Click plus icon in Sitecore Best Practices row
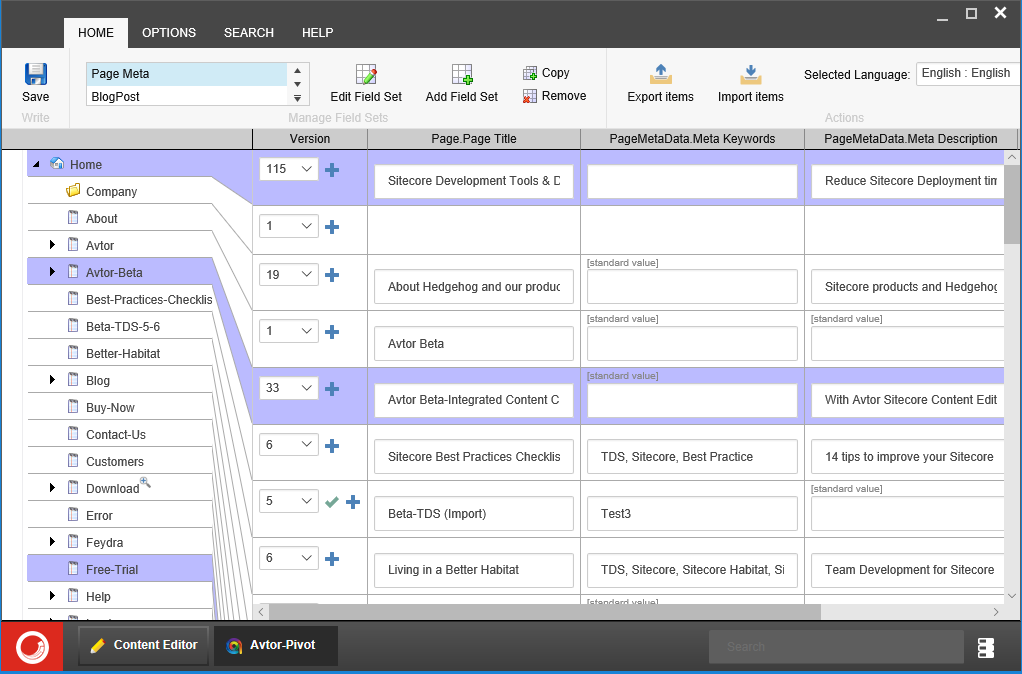This screenshot has height=674, width=1022. [x=332, y=446]
